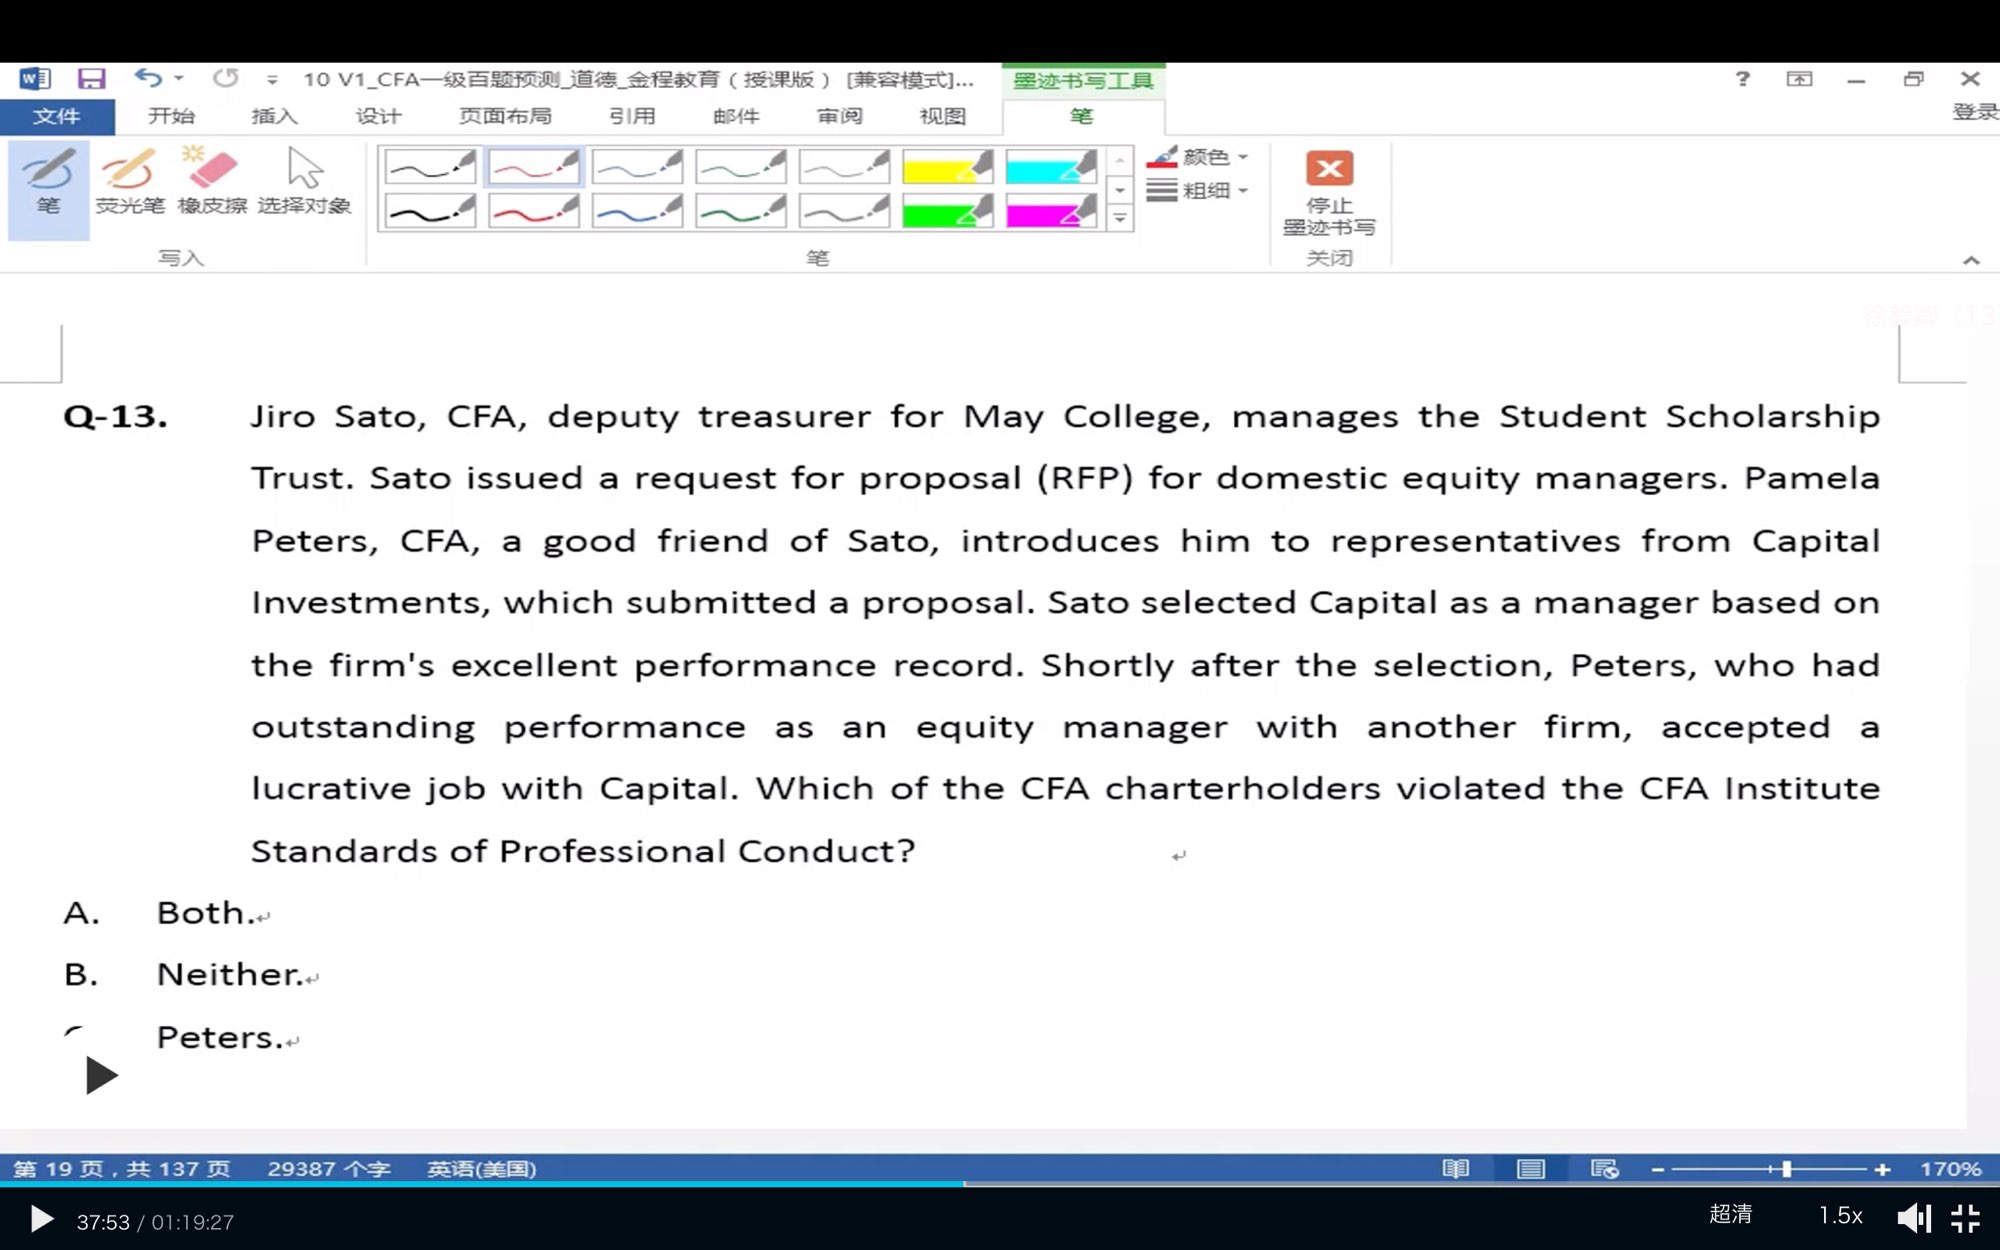Choose the magenta highlighter pen style
The image size is (2000, 1250).
(x=1051, y=212)
